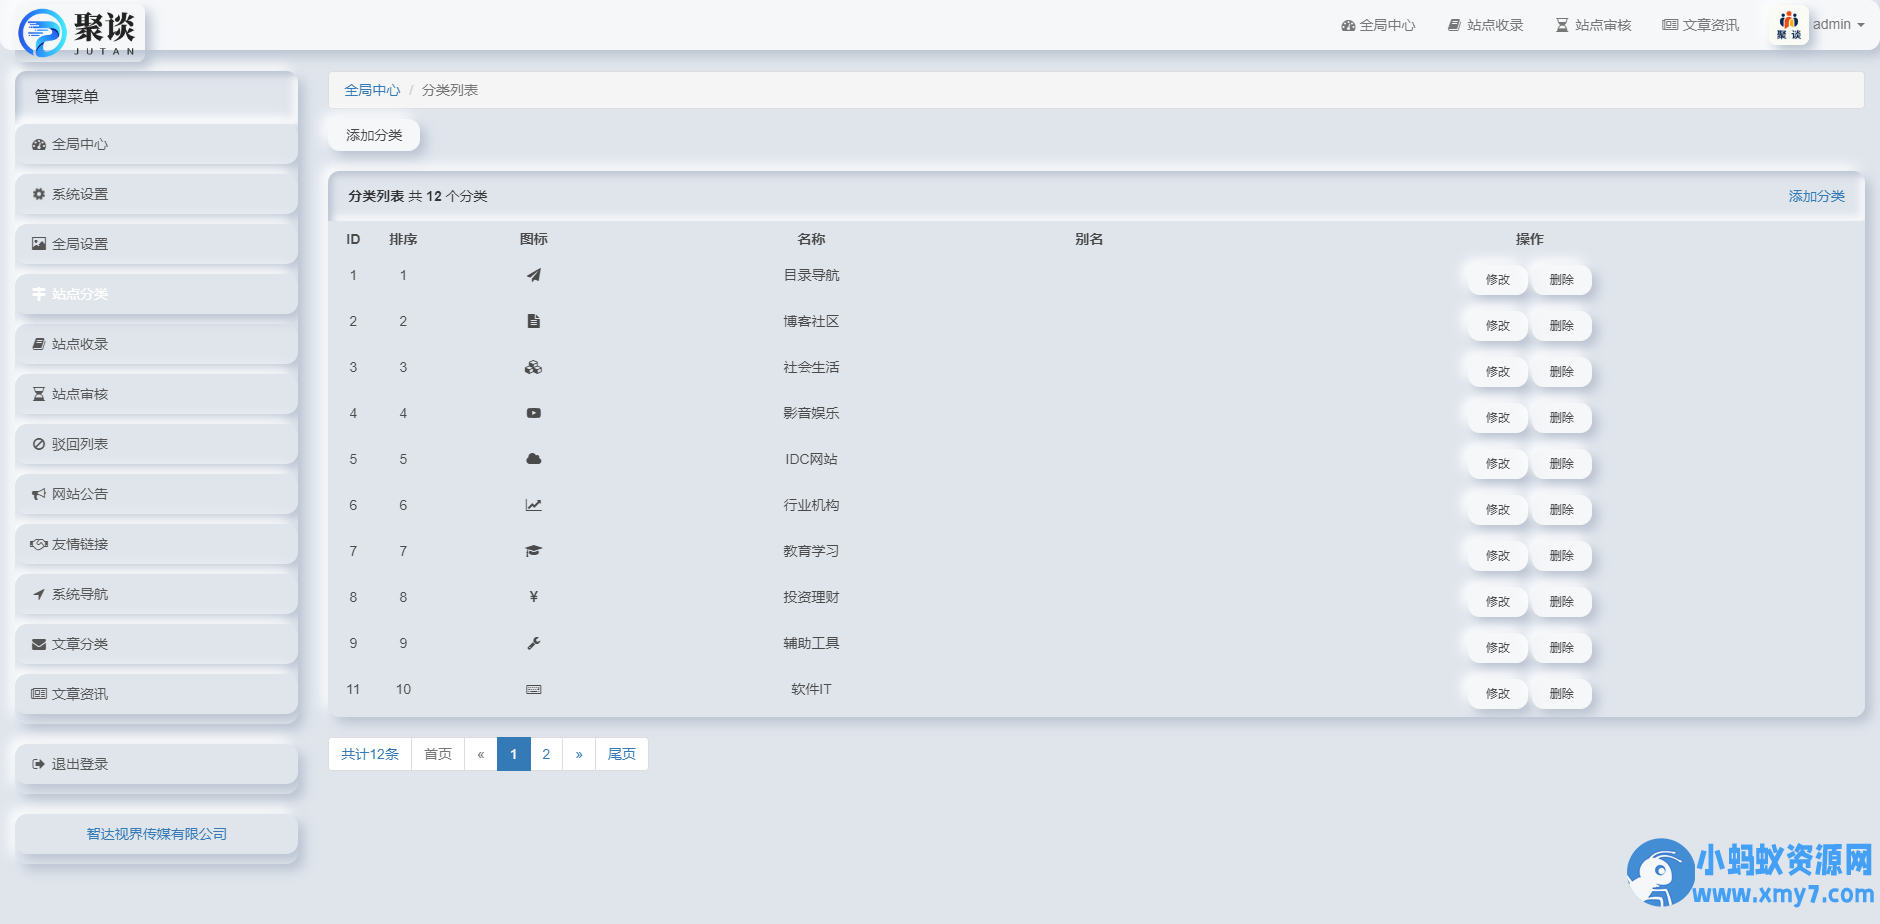Go to 文章资讯 in top navigation
1880x924 pixels.
coord(1700,25)
